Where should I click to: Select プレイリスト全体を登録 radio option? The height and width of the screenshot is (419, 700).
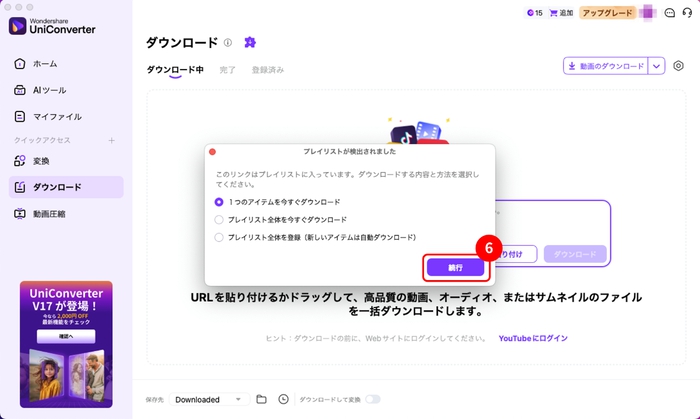coord(220,237)
